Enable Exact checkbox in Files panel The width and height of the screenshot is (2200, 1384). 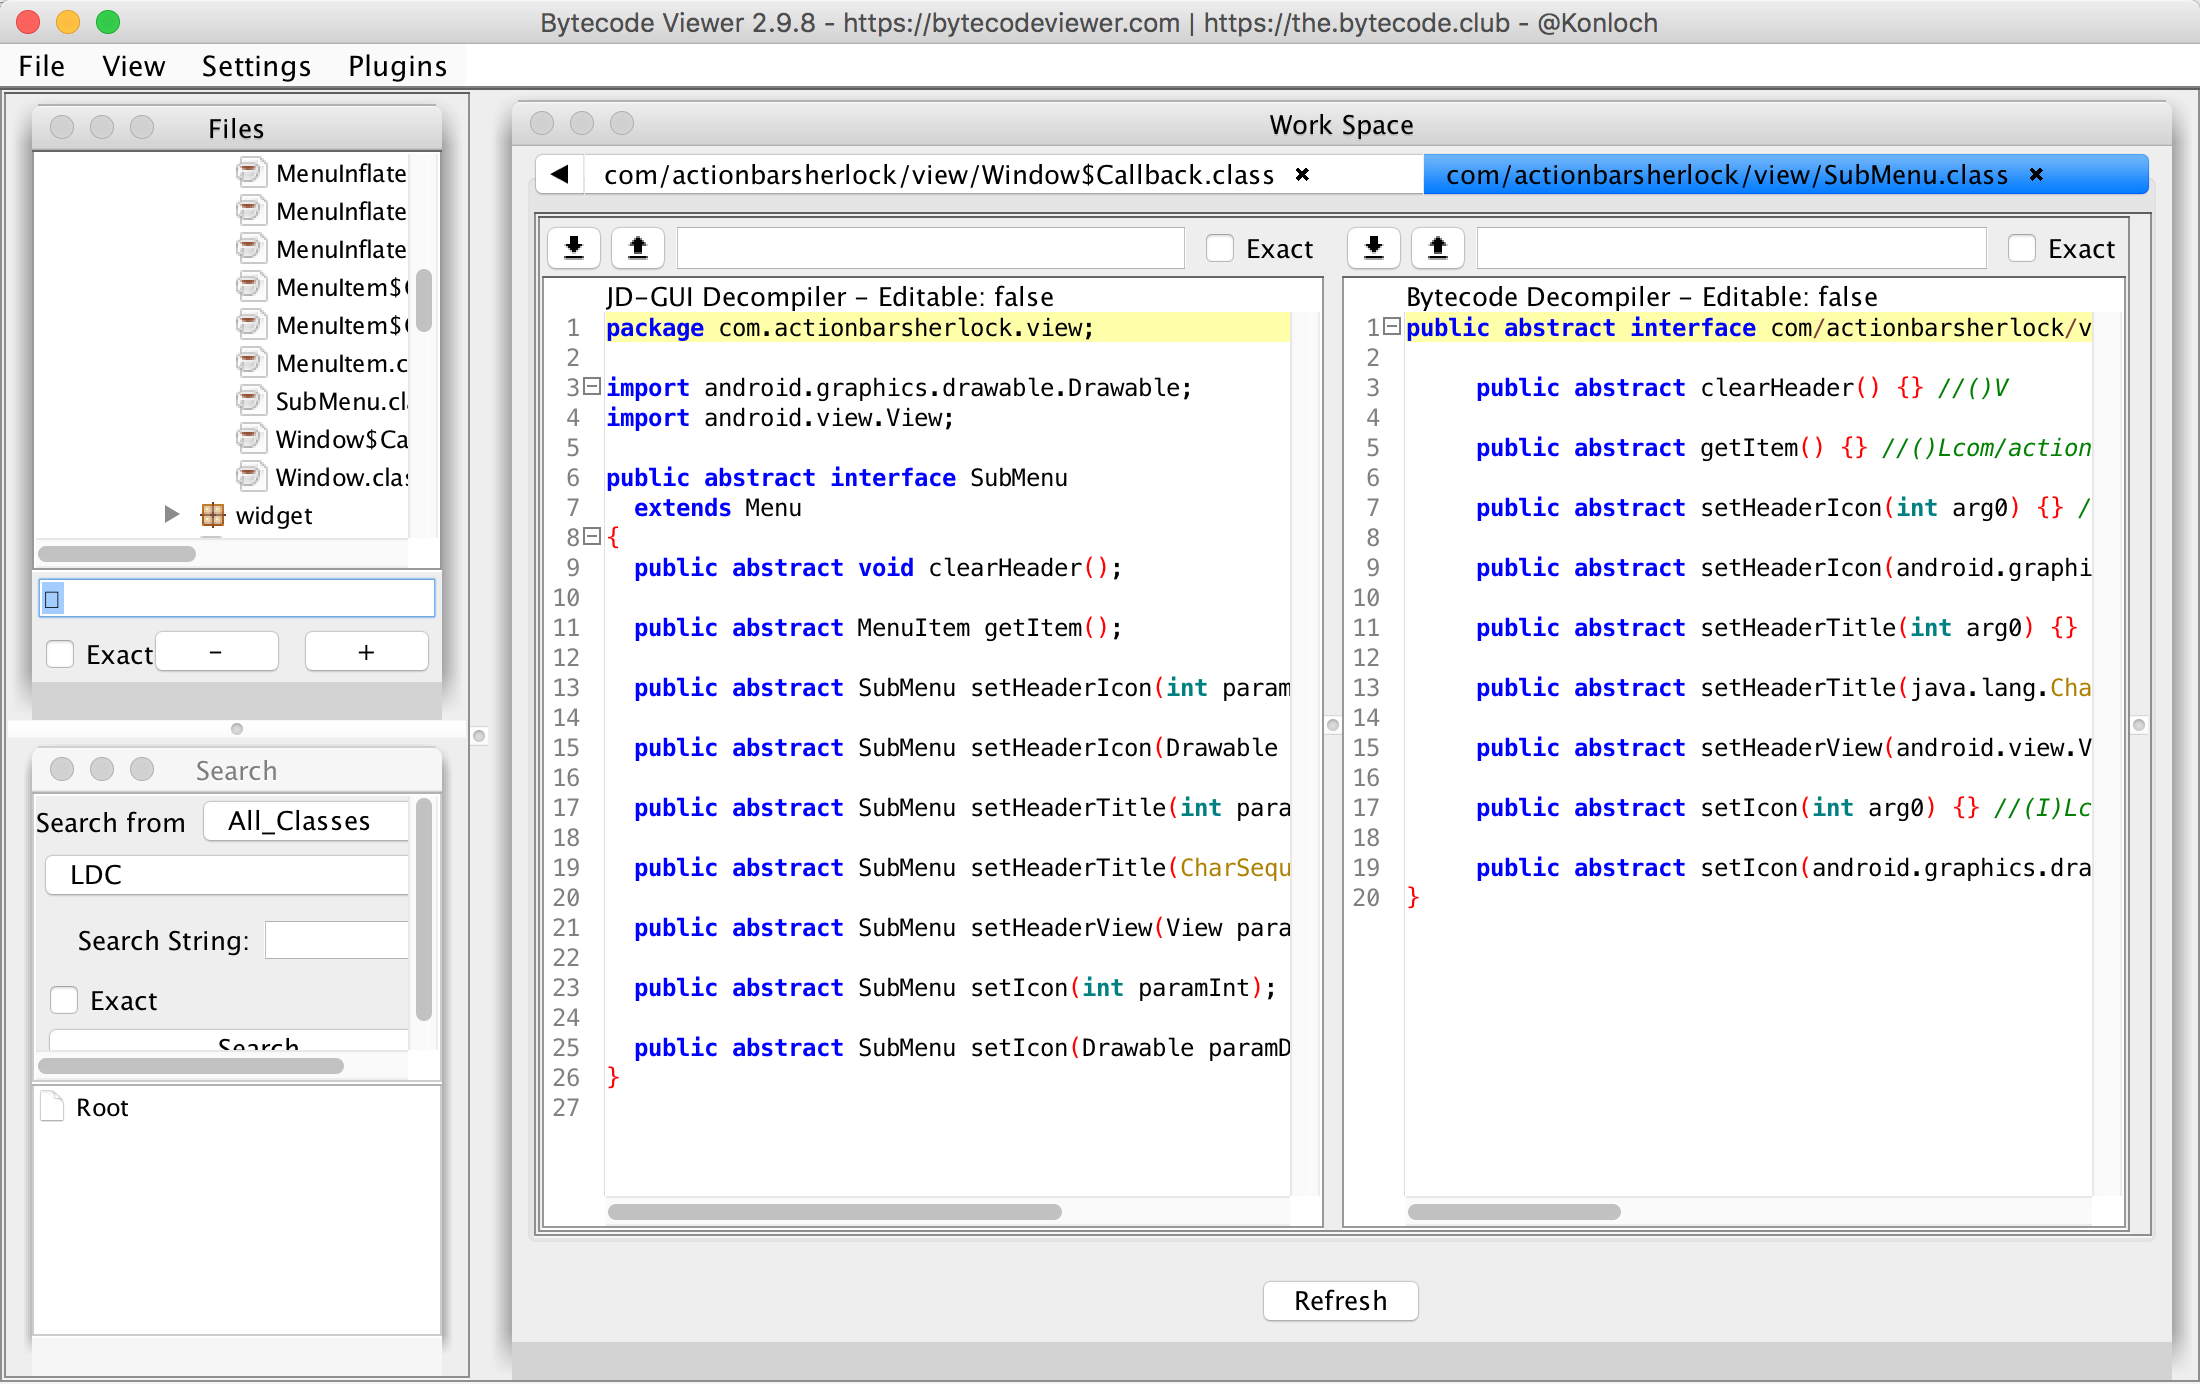pos(61,654)
